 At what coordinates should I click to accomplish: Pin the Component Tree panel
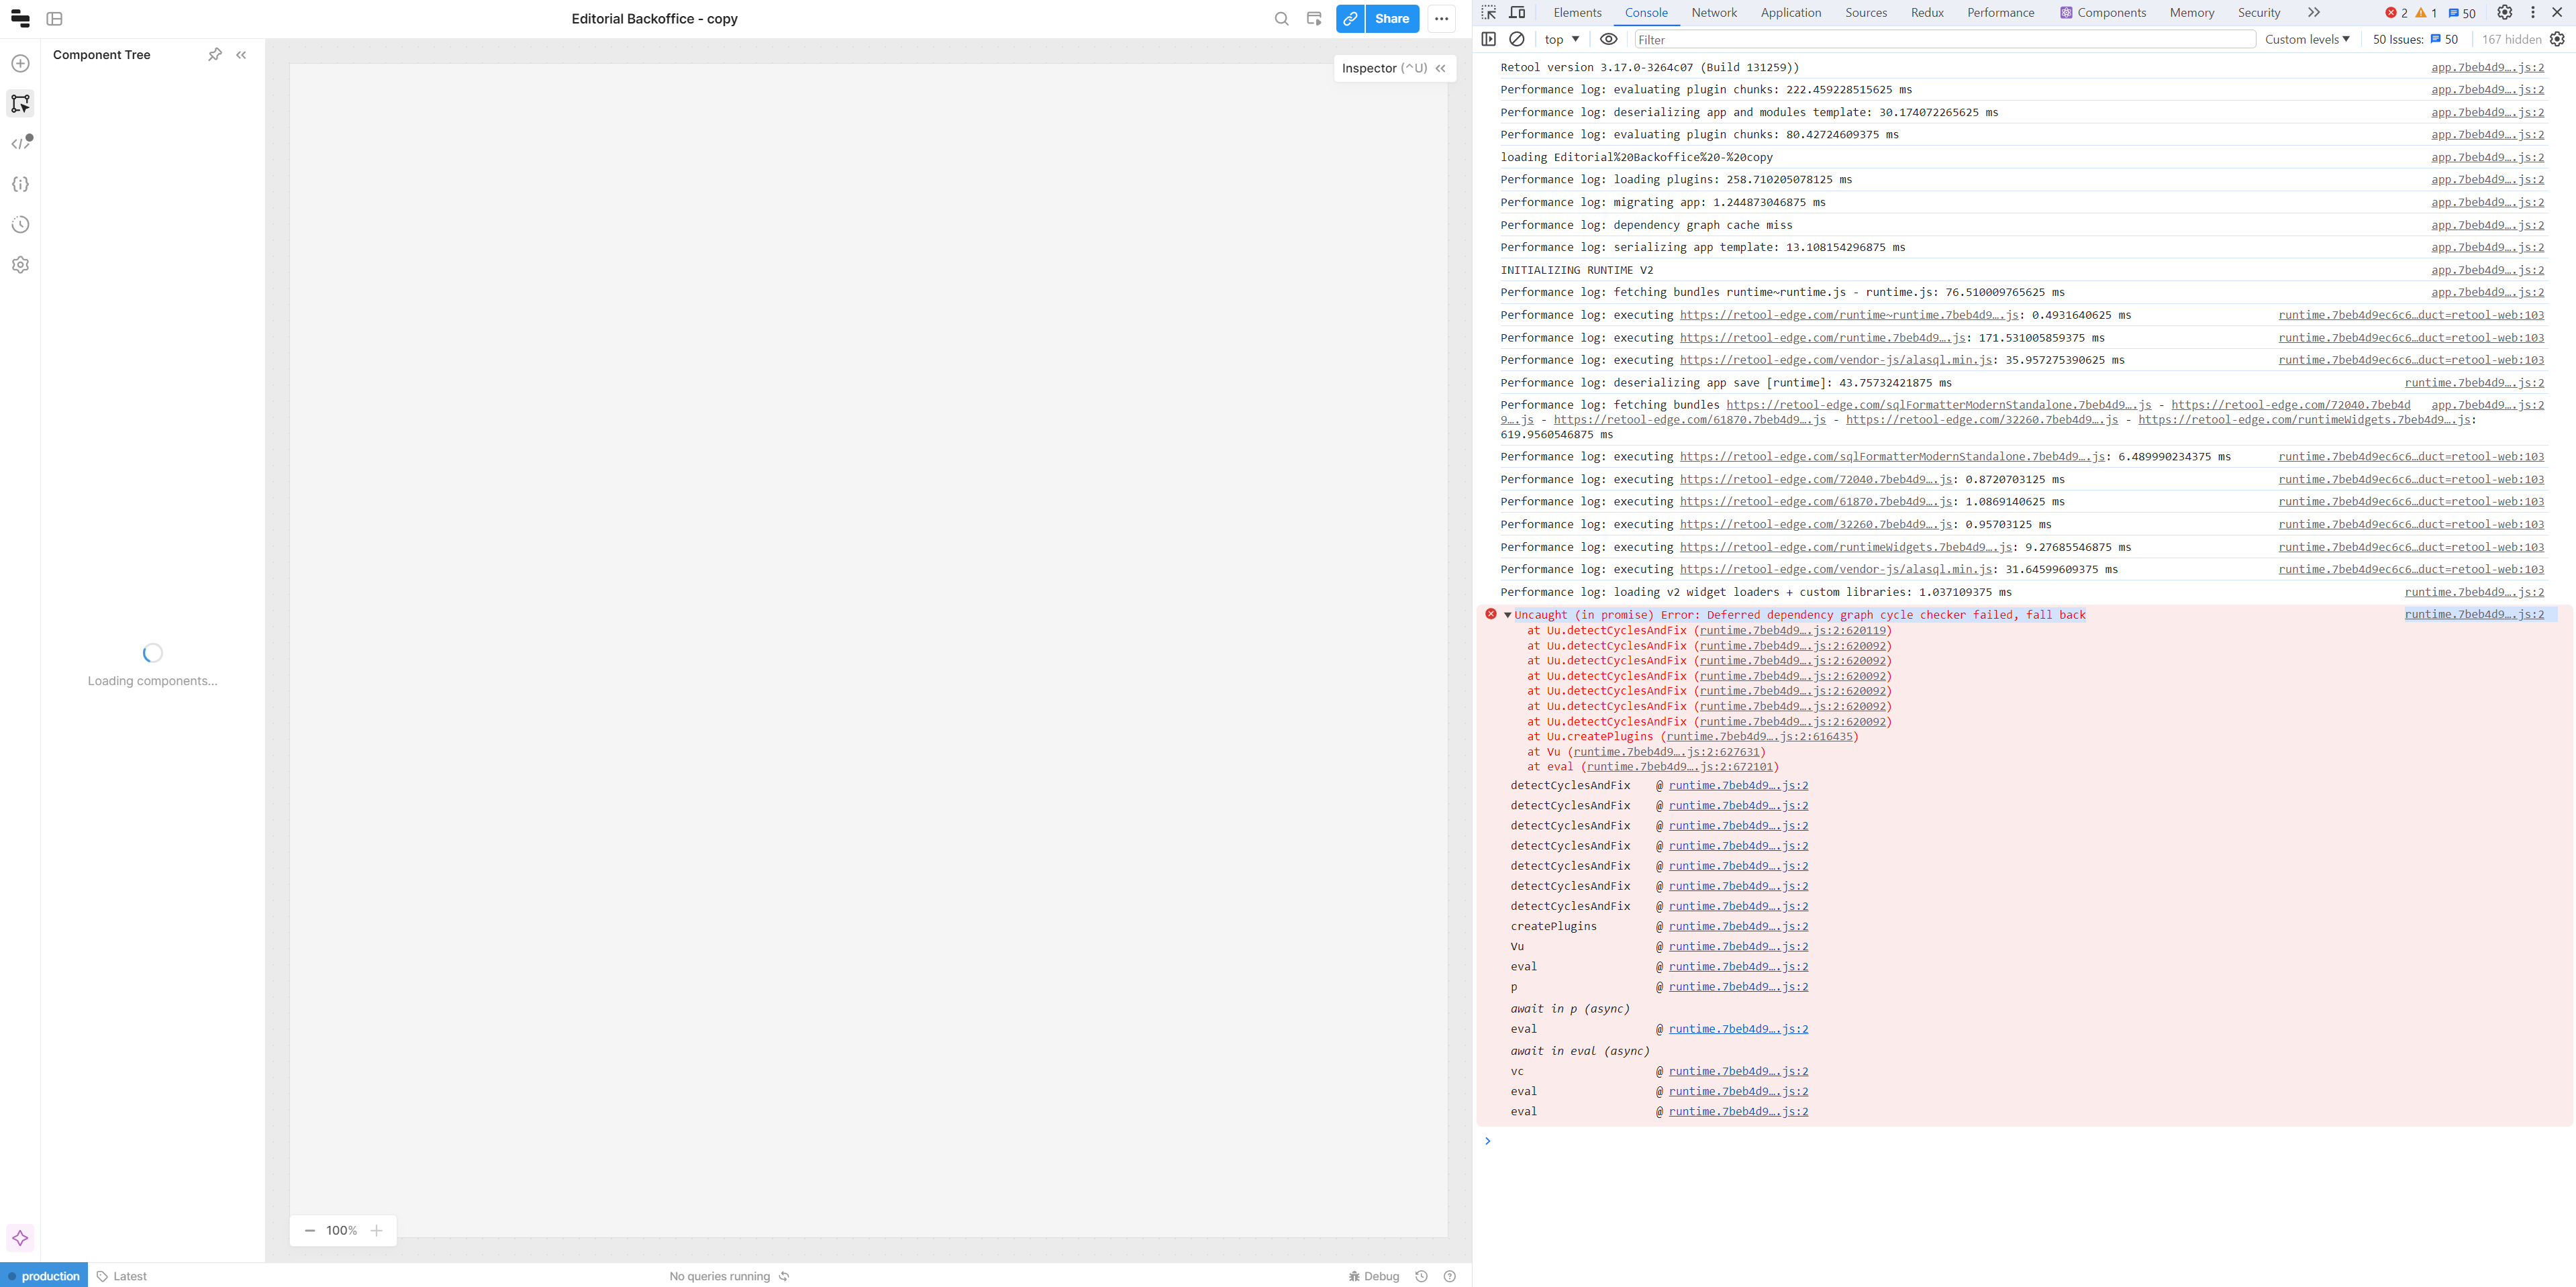(x=215, y=55)
